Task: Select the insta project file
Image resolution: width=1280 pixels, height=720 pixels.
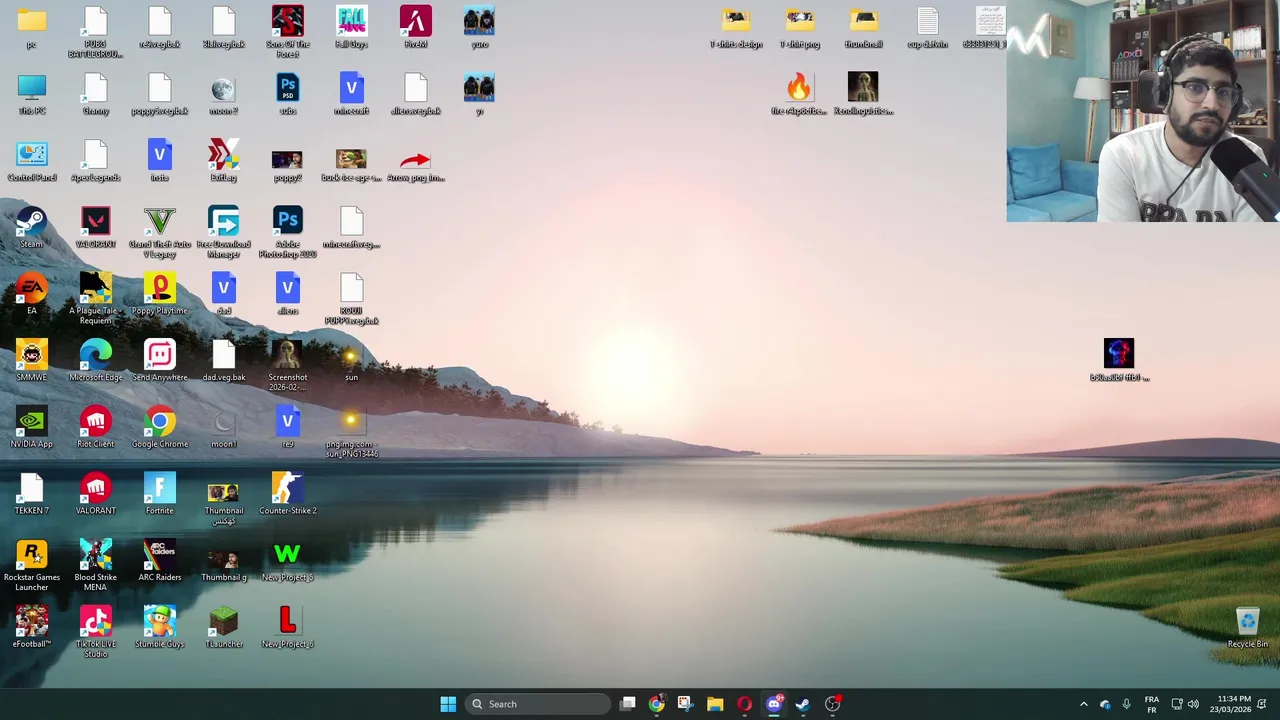Action: point(160,161)
